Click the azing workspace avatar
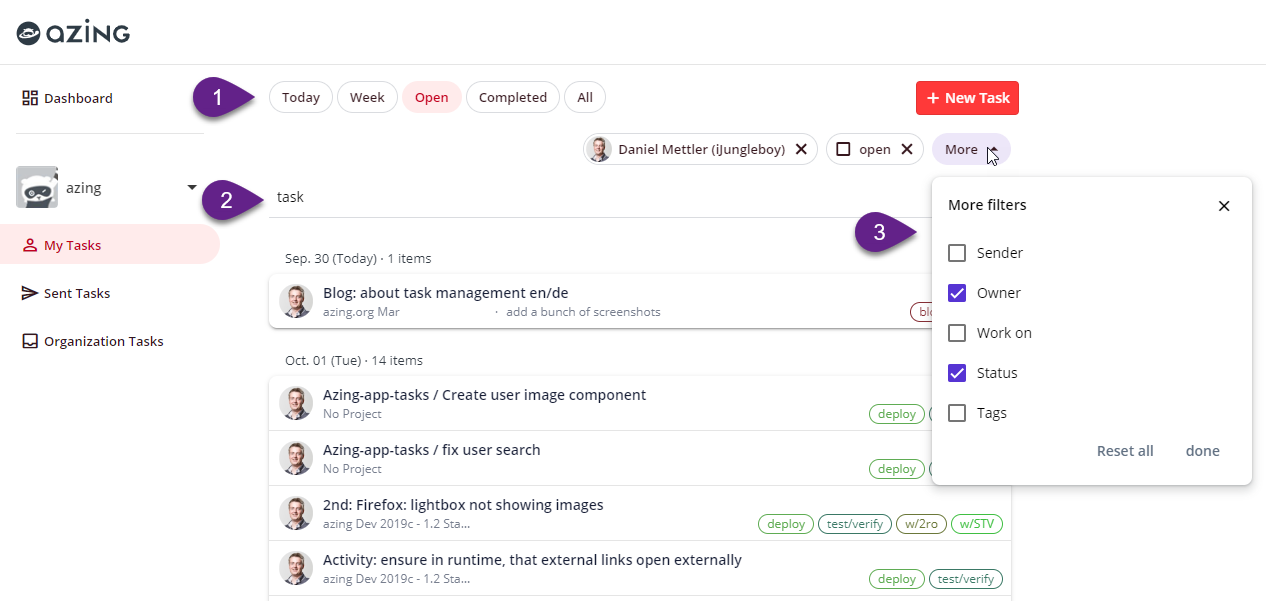 (x=37, y=187)
